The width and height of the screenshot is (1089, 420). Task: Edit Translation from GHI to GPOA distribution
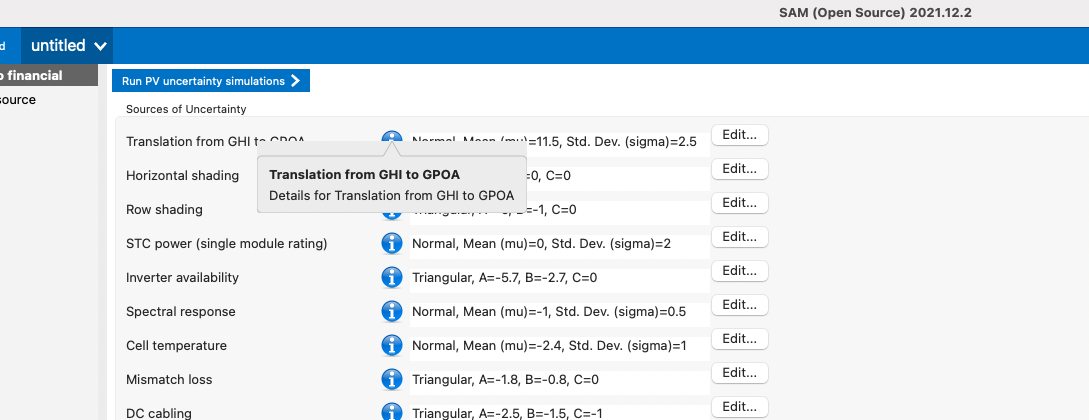point(740,135)
